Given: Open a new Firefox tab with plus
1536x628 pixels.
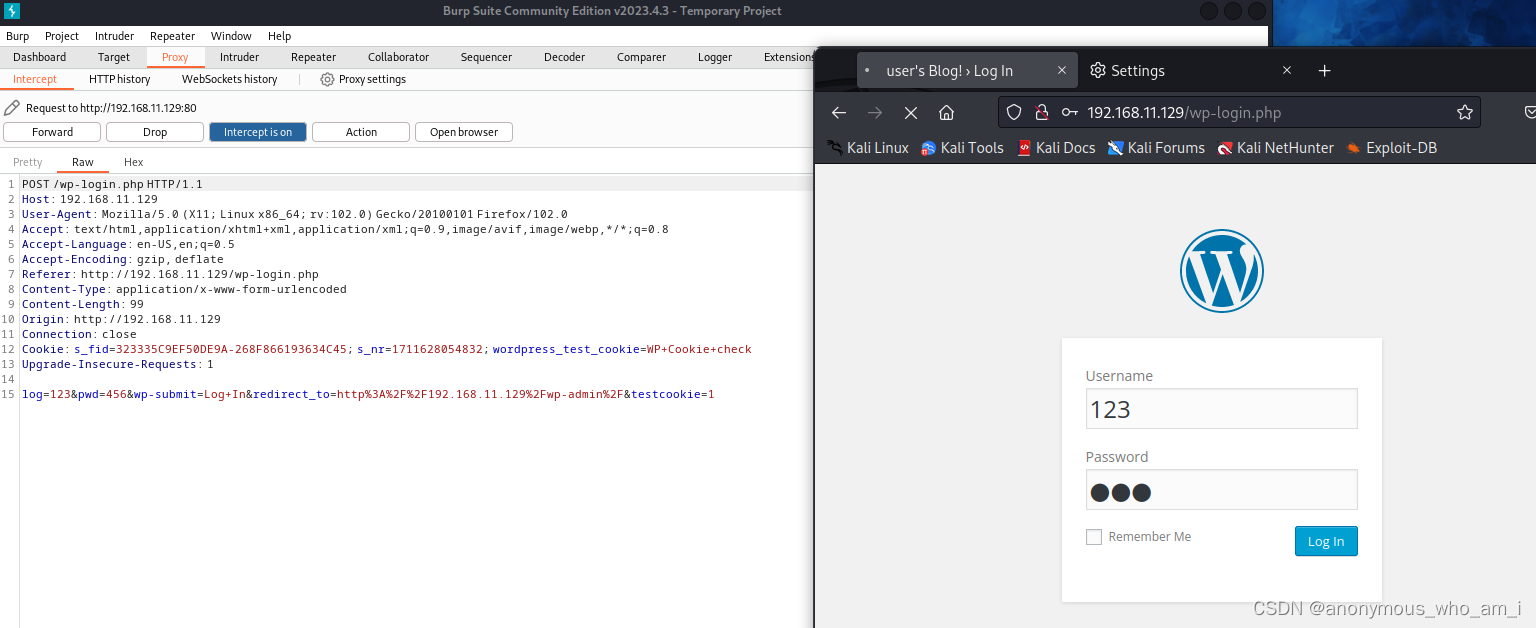Looking at the screenshot, I should point(1325,71).
